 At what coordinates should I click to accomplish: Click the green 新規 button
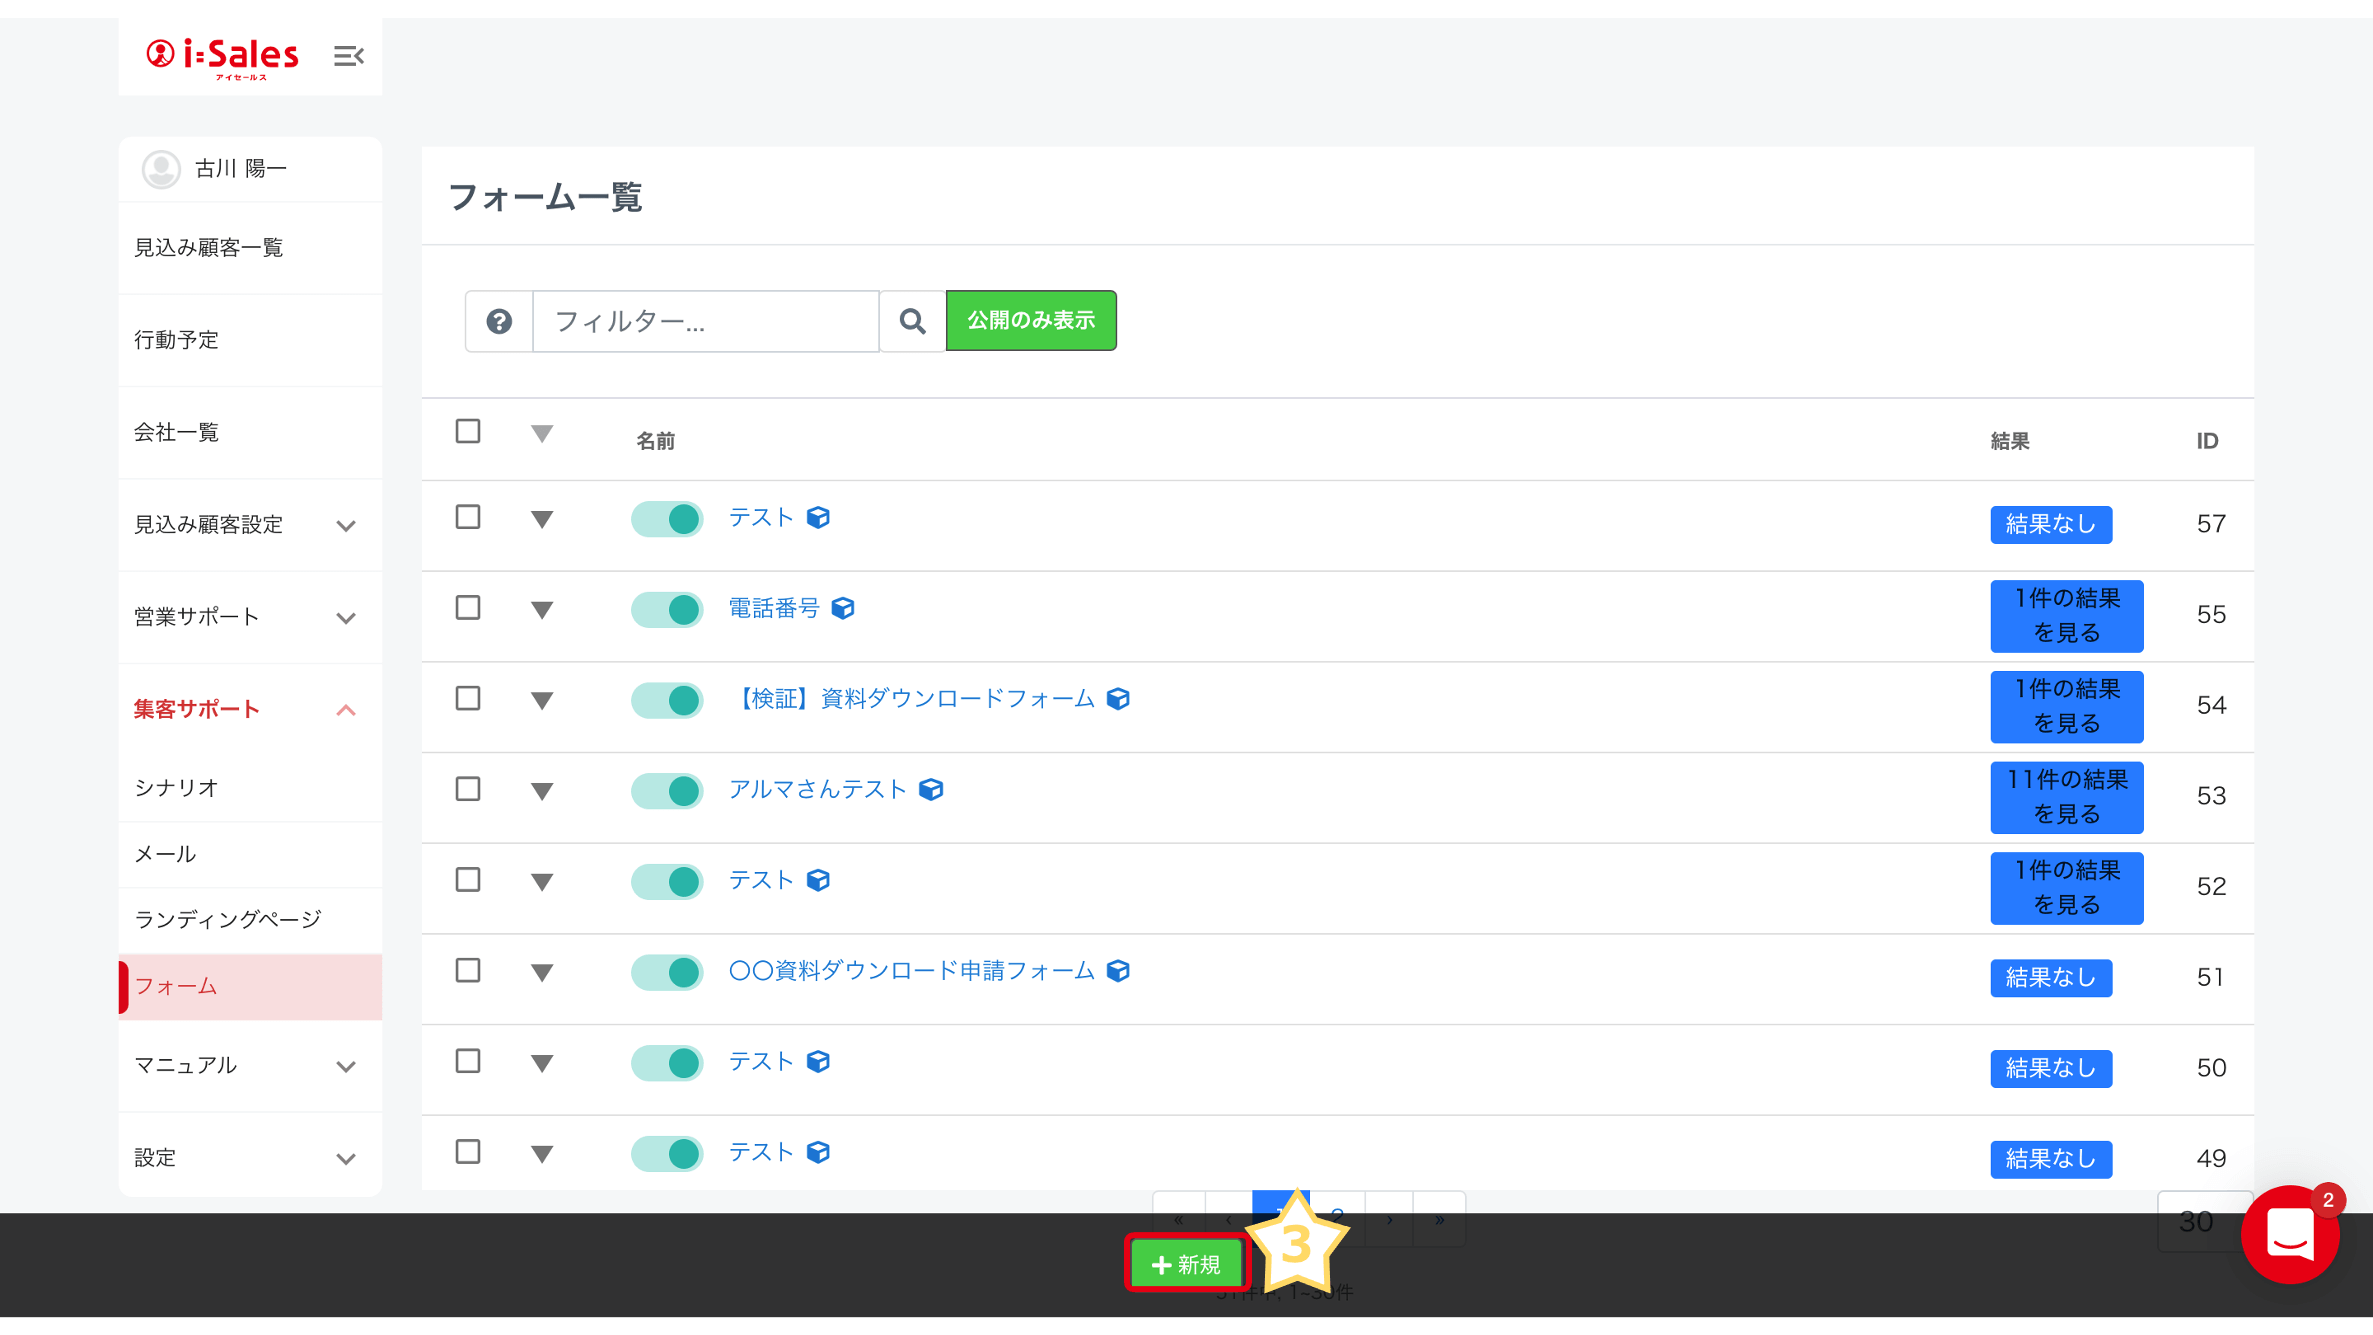tap(1187, 1264)
